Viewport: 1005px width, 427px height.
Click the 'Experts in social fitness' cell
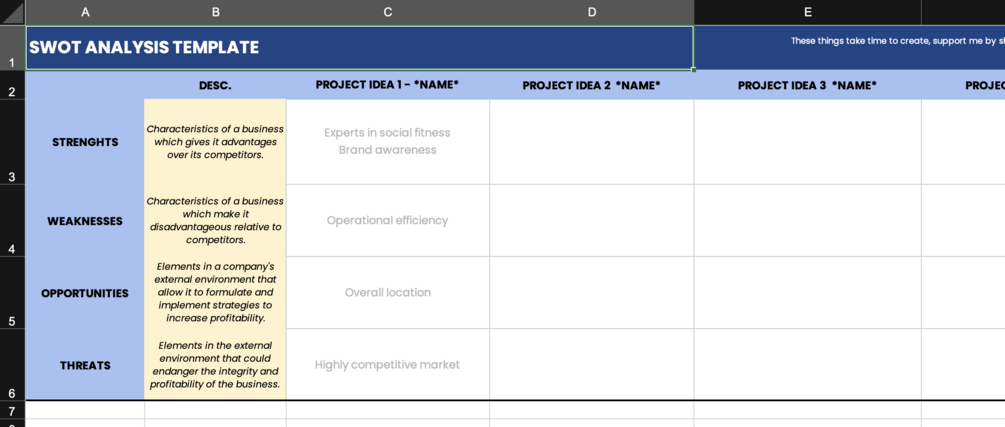click(388, 141)
